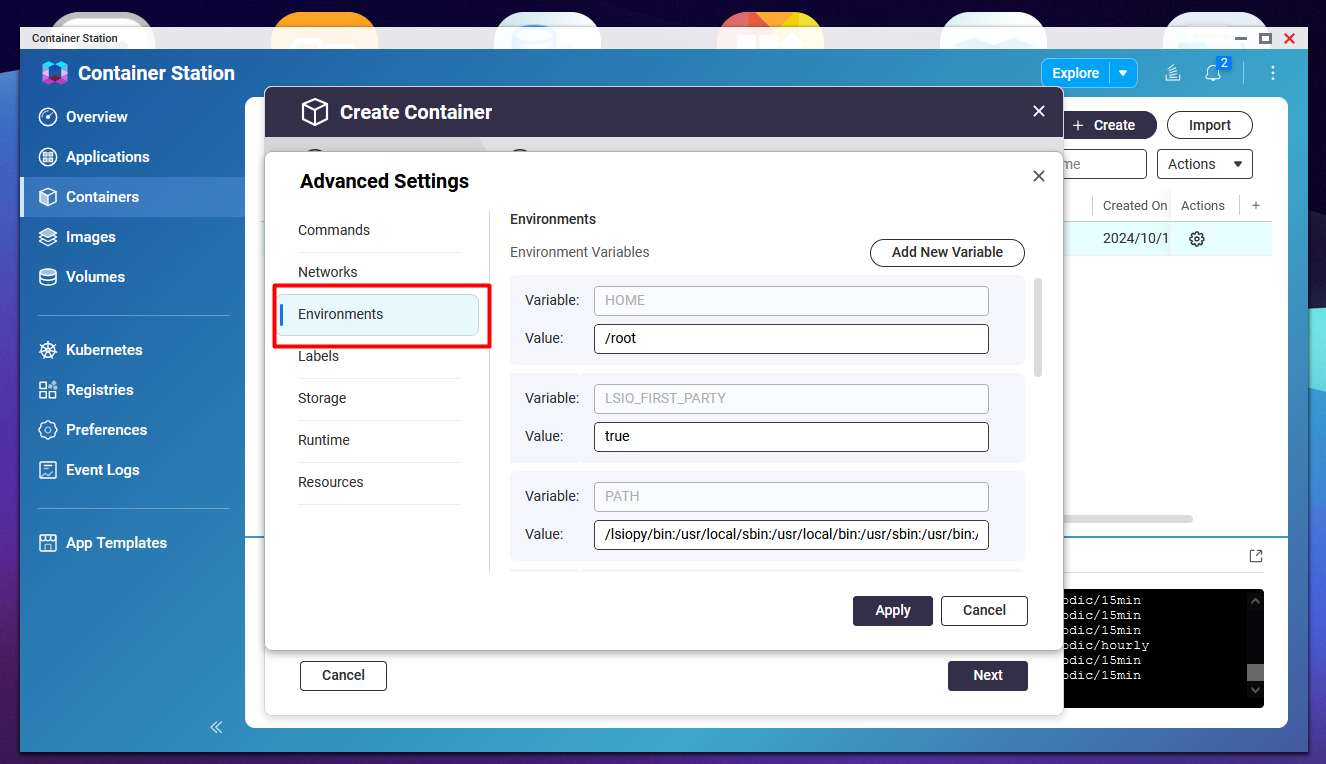Click the plus column expander in table

(1256, 205)
